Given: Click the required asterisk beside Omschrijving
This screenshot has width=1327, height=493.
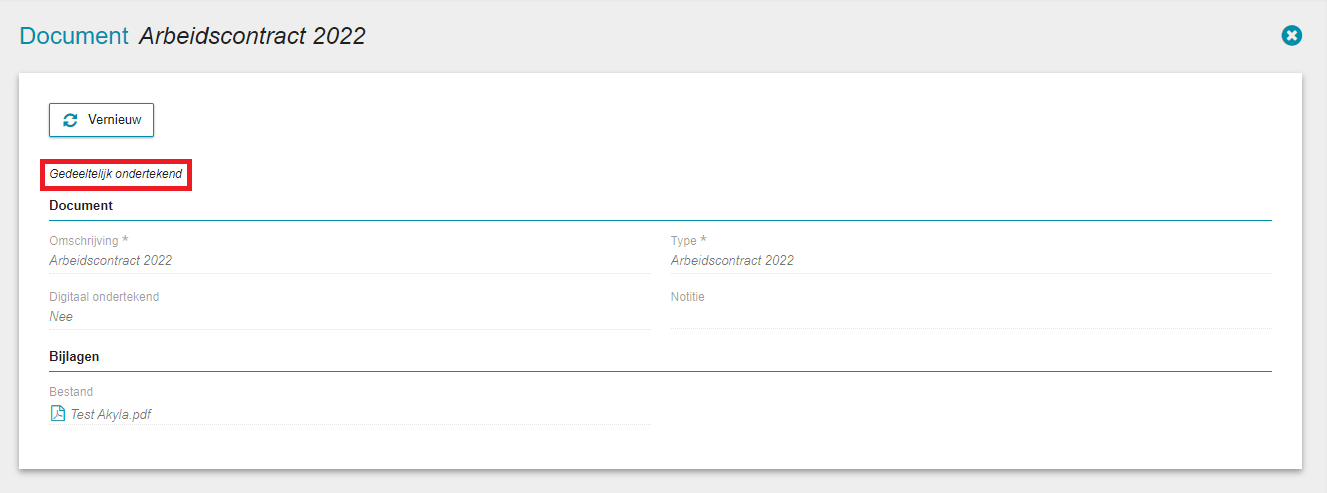Looking at the screenshot, I should (125, 240).
